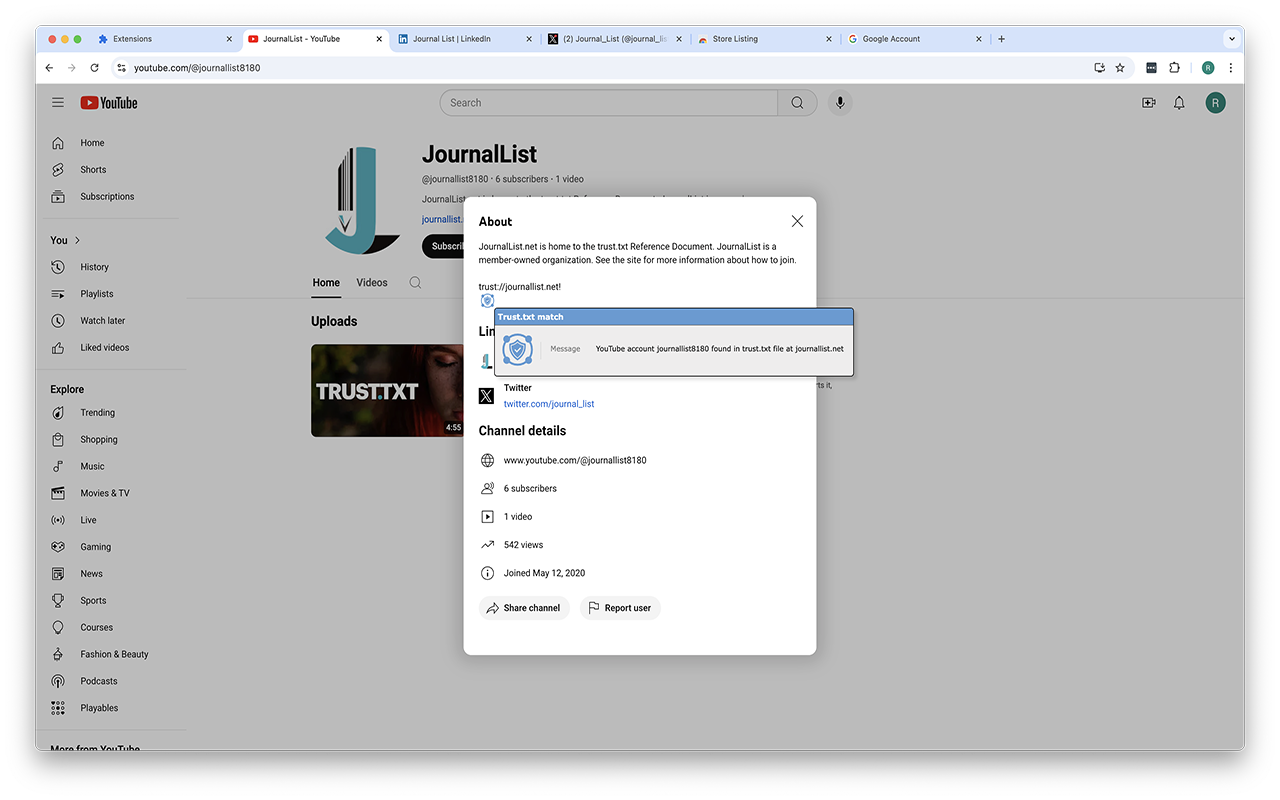Select the channel Home tab
Screen dimensions: 1280x800
(x=326, y=283)
